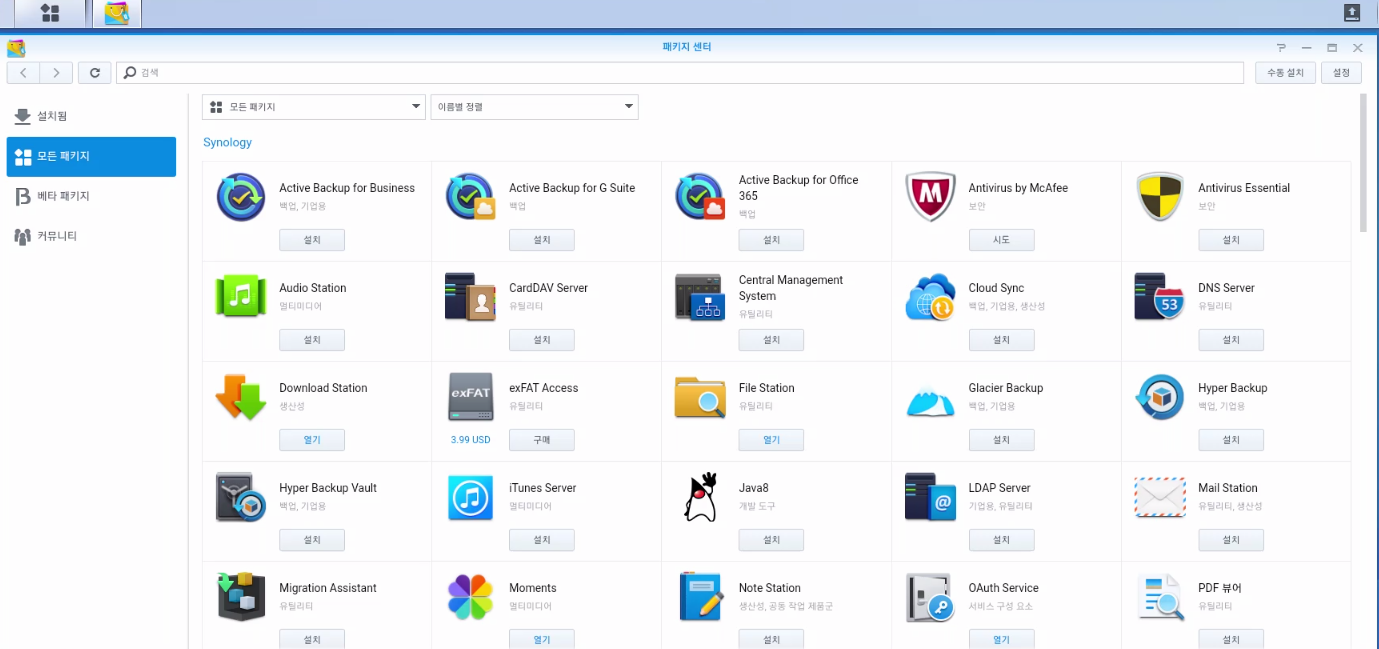Click the Antivirus Essential shield icon
This screenshot has height=649, width=1379.
(1160, 197)
